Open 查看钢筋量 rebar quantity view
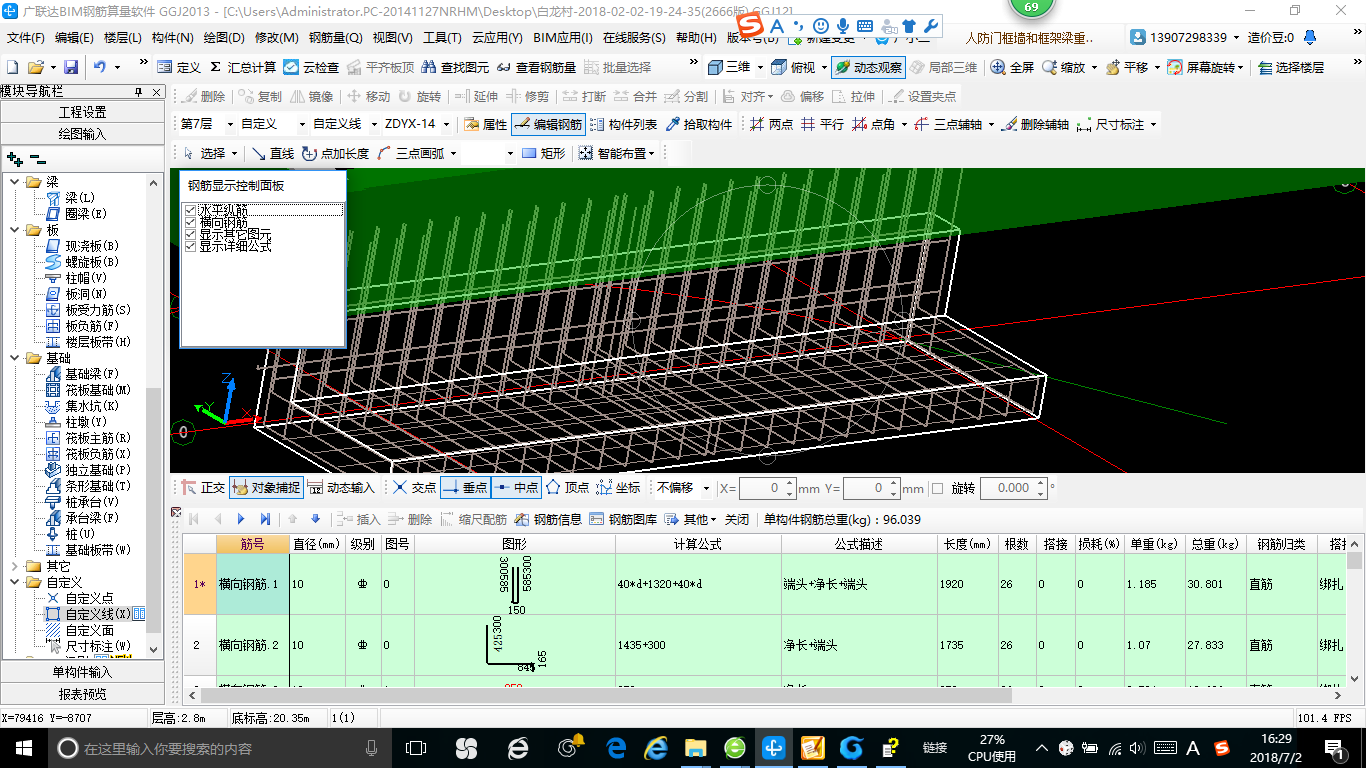The height and width of the screenshot is (768, 1366). pyautogui.click(x=536, y=67)
